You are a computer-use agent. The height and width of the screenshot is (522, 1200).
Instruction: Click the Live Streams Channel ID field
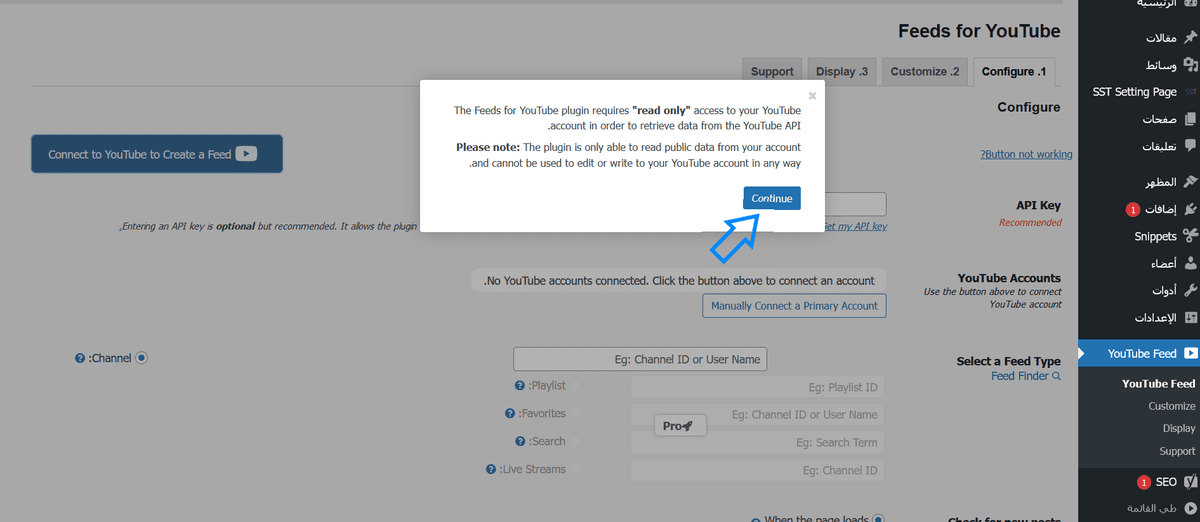click(x=758, y=470)
